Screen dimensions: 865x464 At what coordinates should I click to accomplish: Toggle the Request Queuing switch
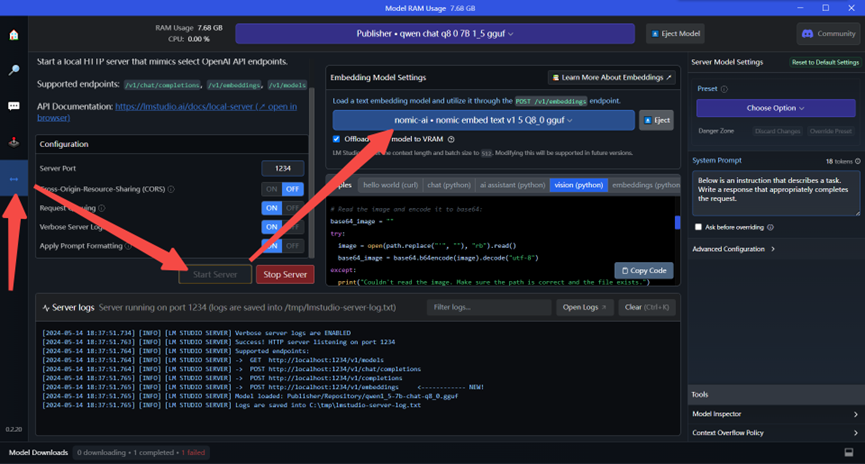282,208
